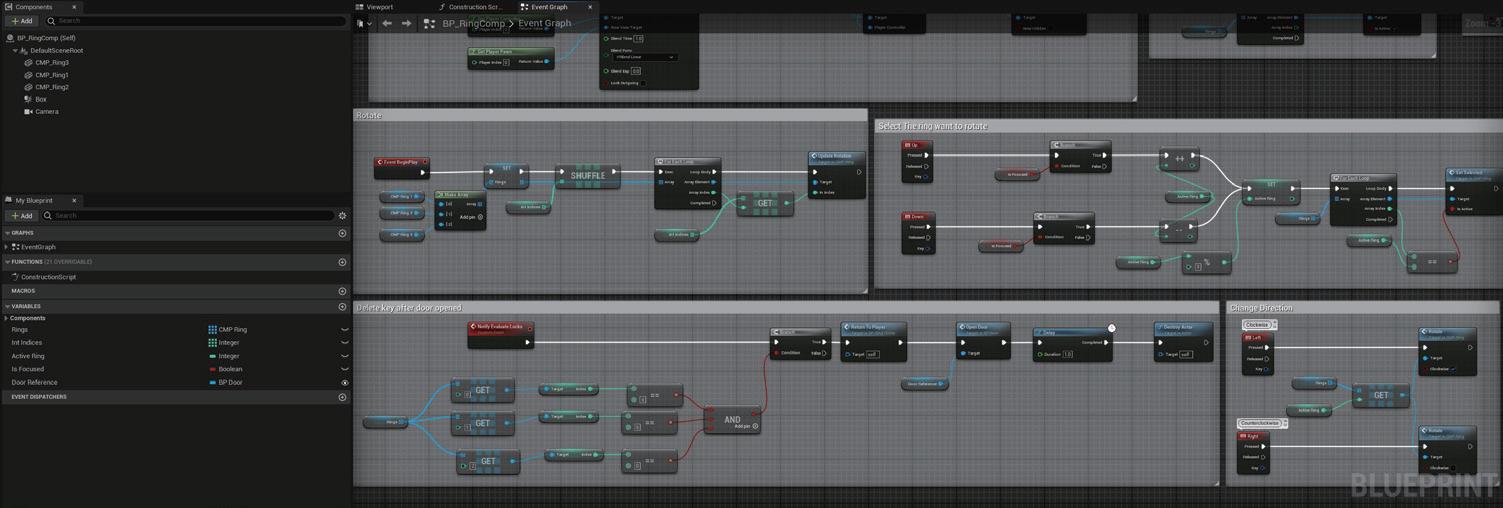Toggle visibility eye for Is Focused variable
This screenshot has width=1503, height=508.
(x=345, y=369)
